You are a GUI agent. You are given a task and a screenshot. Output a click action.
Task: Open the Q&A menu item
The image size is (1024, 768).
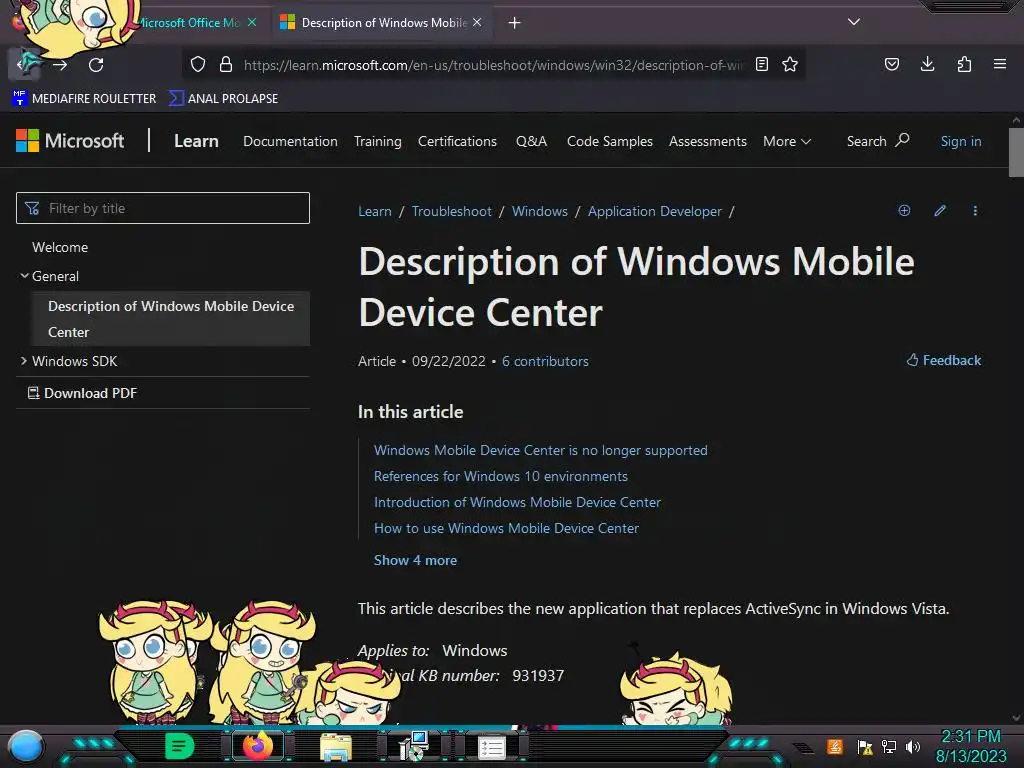pos(531,141)
